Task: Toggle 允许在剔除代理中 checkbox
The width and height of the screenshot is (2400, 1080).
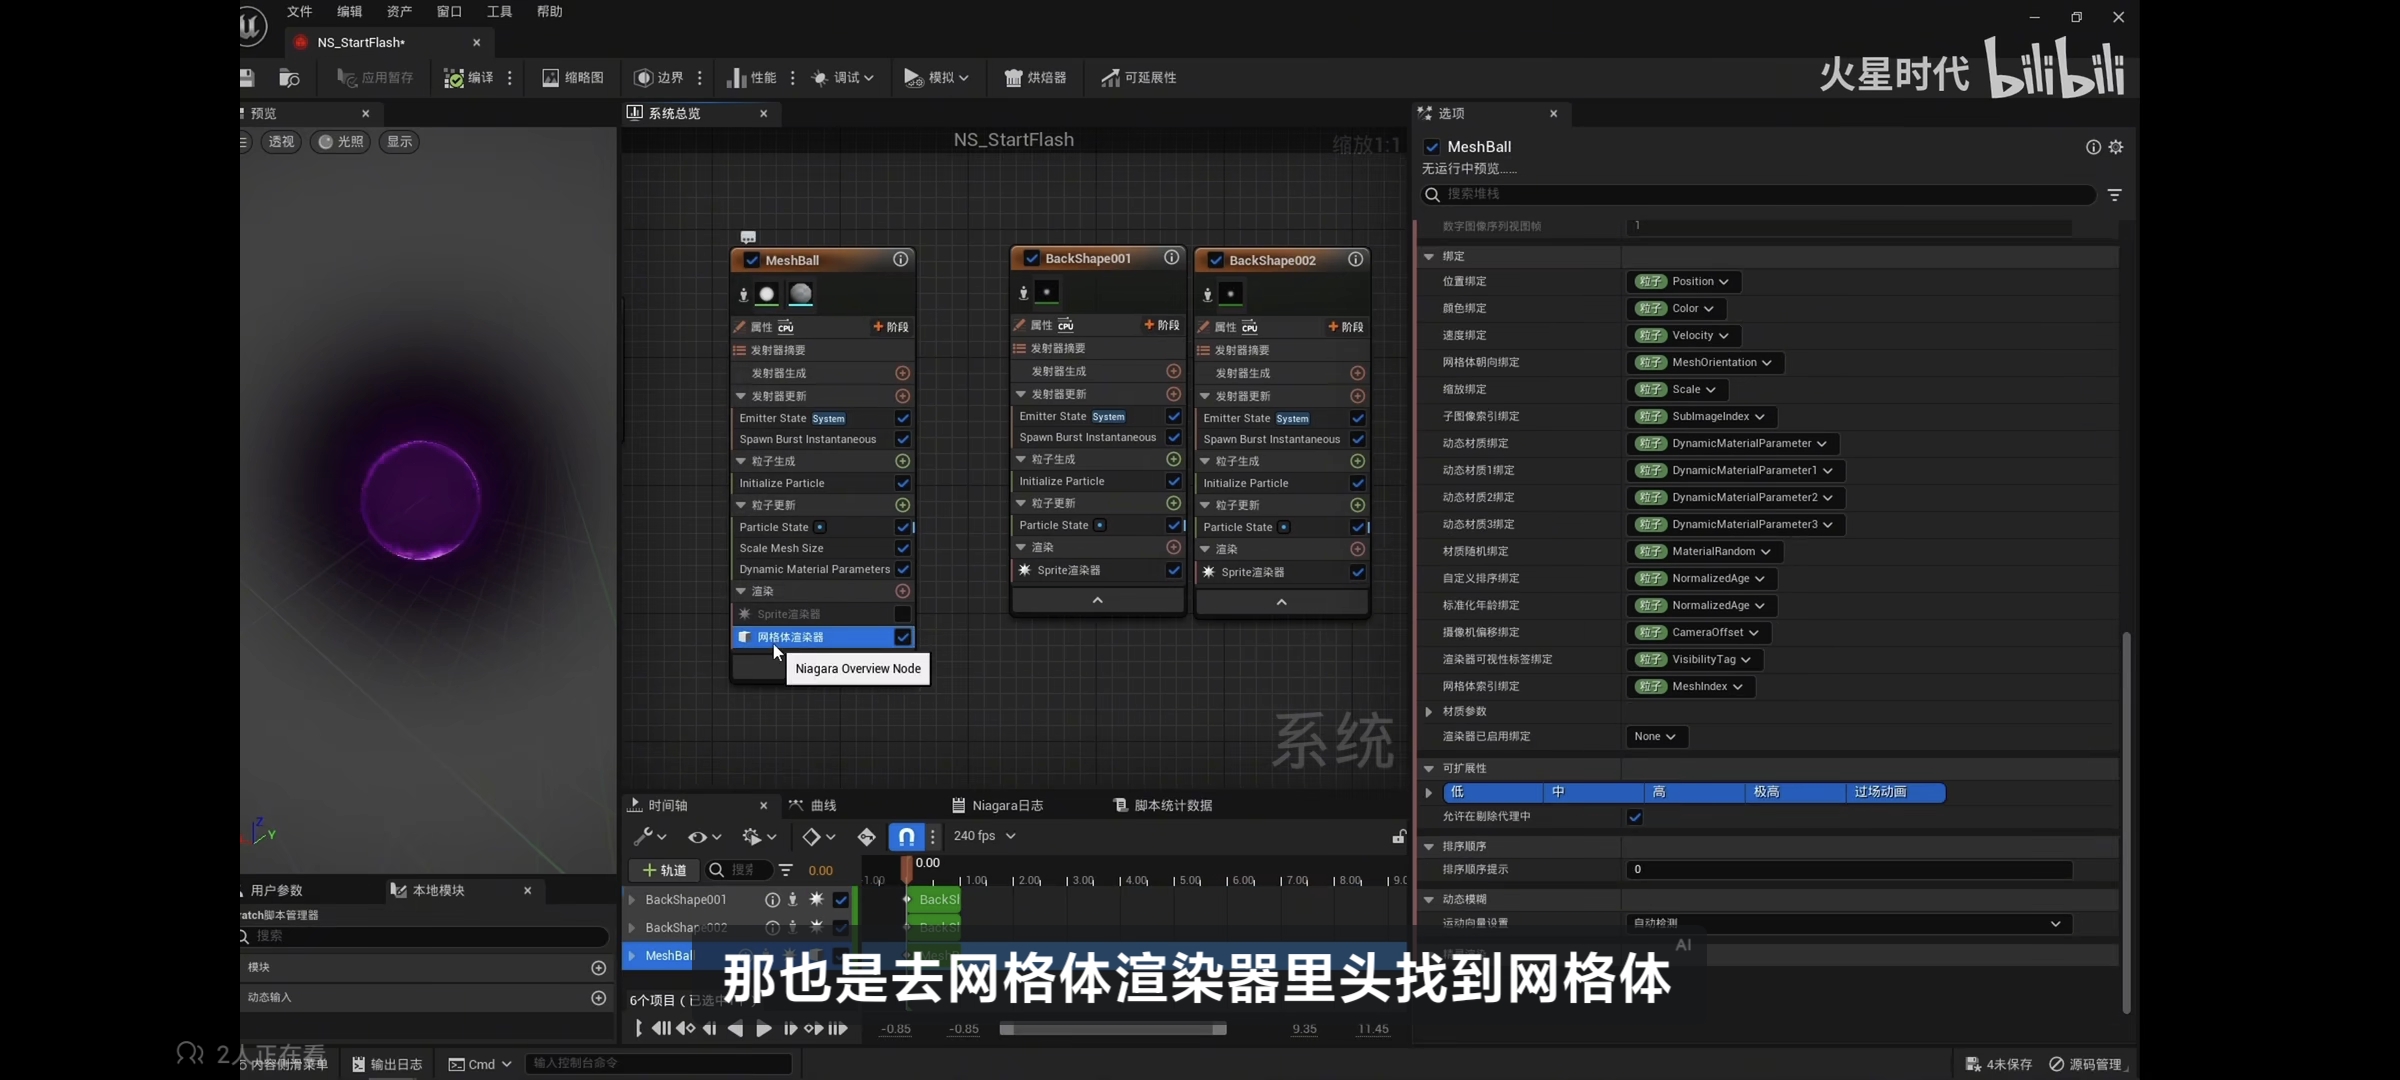Action: click(x=1635, y=817)
